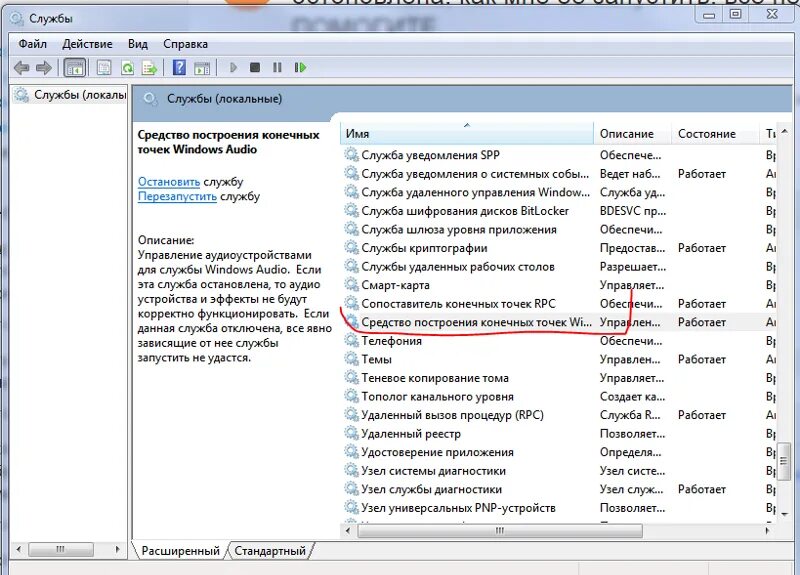Click the Refresh toolbar icon
The width and height of the screenshot is (800, 575).
point(127,68)
